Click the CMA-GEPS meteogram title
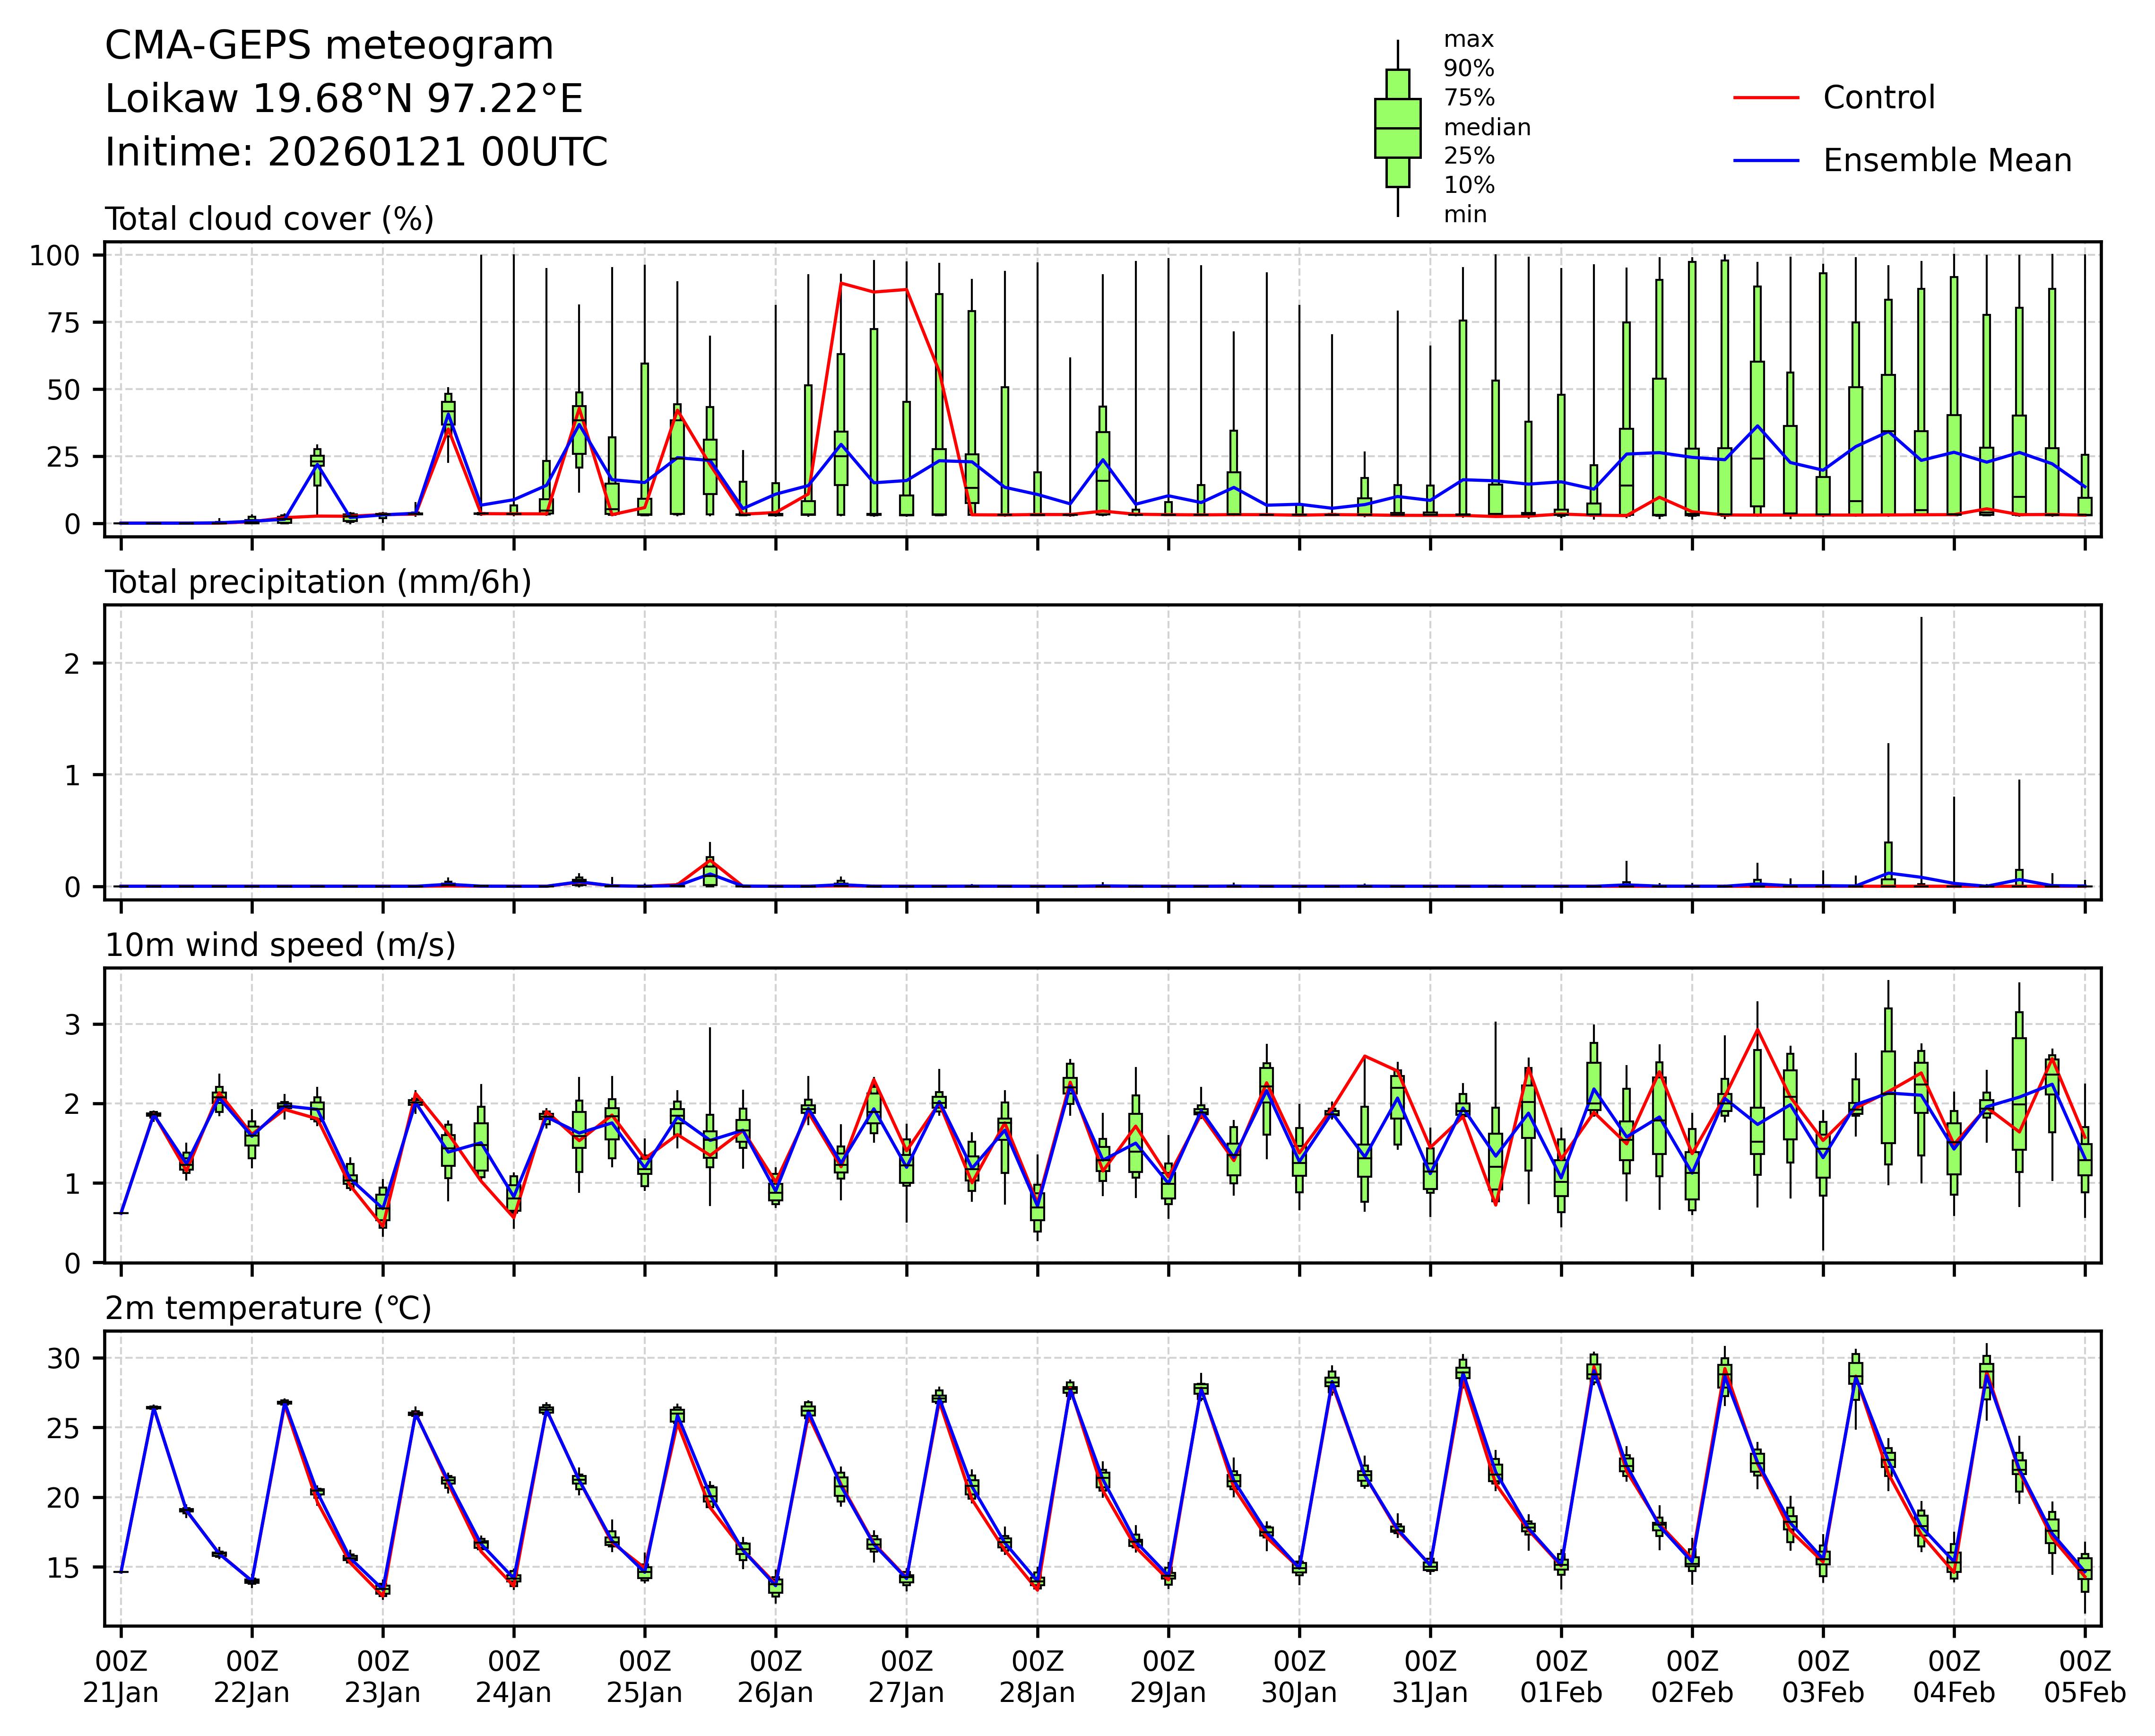Viewport: 2155px width, 1736px height. click(x=329, y=46)
